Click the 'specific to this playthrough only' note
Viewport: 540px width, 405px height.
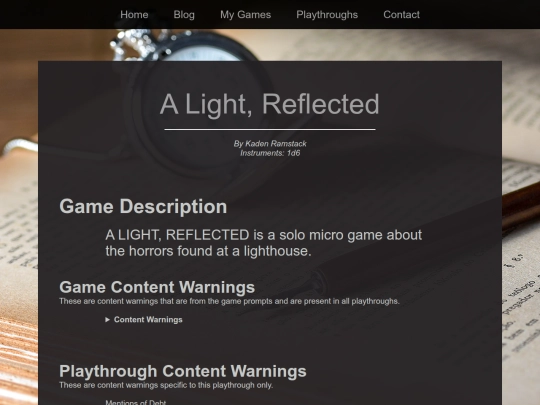166,385
